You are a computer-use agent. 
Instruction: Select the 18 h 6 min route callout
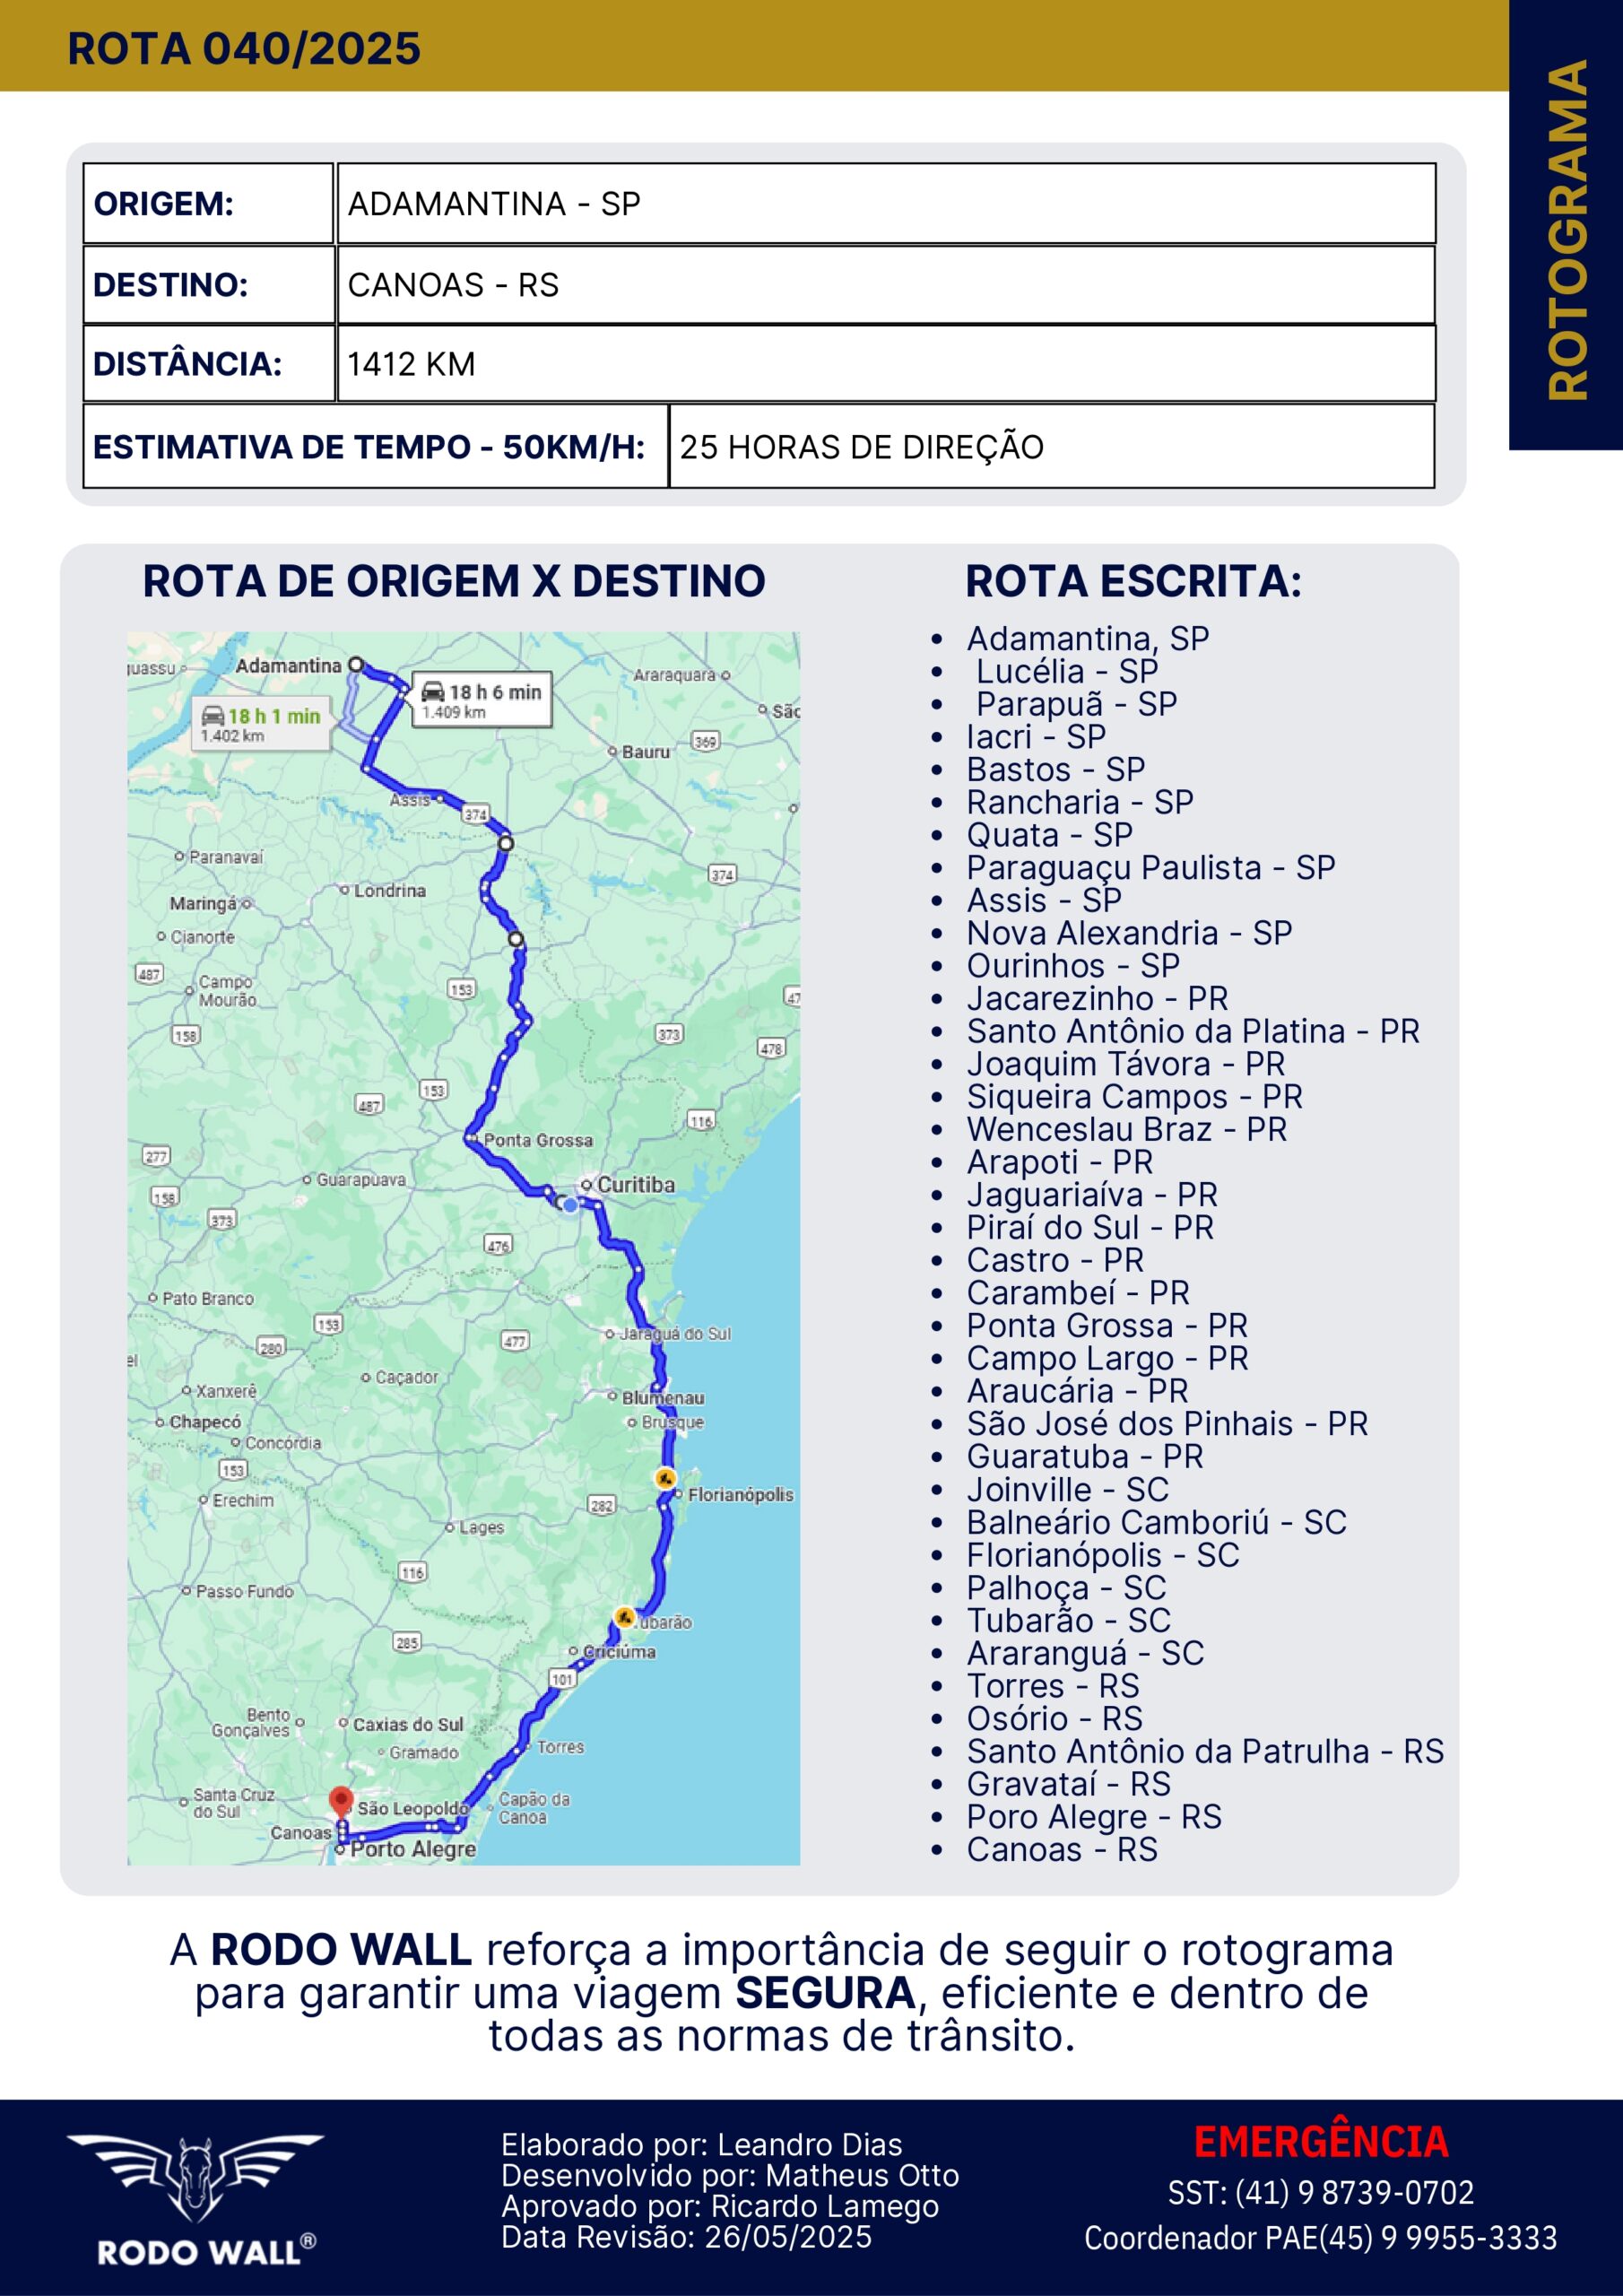click(x=481, y=699)
